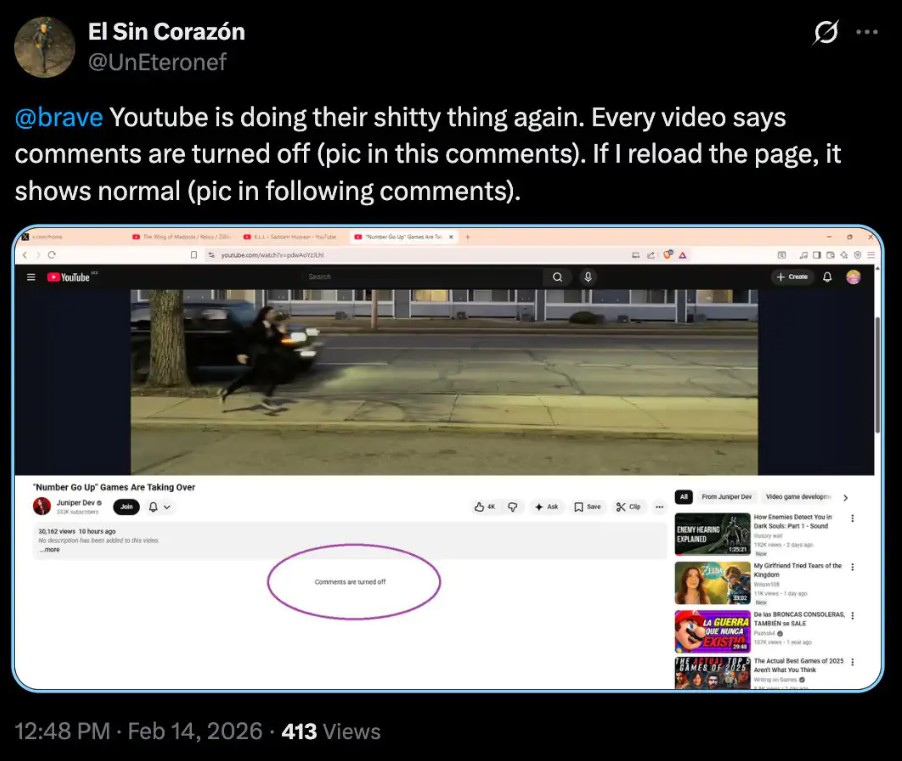Open the tweet's more options menu
Screen dimensions: 902x761
[866, 32]
